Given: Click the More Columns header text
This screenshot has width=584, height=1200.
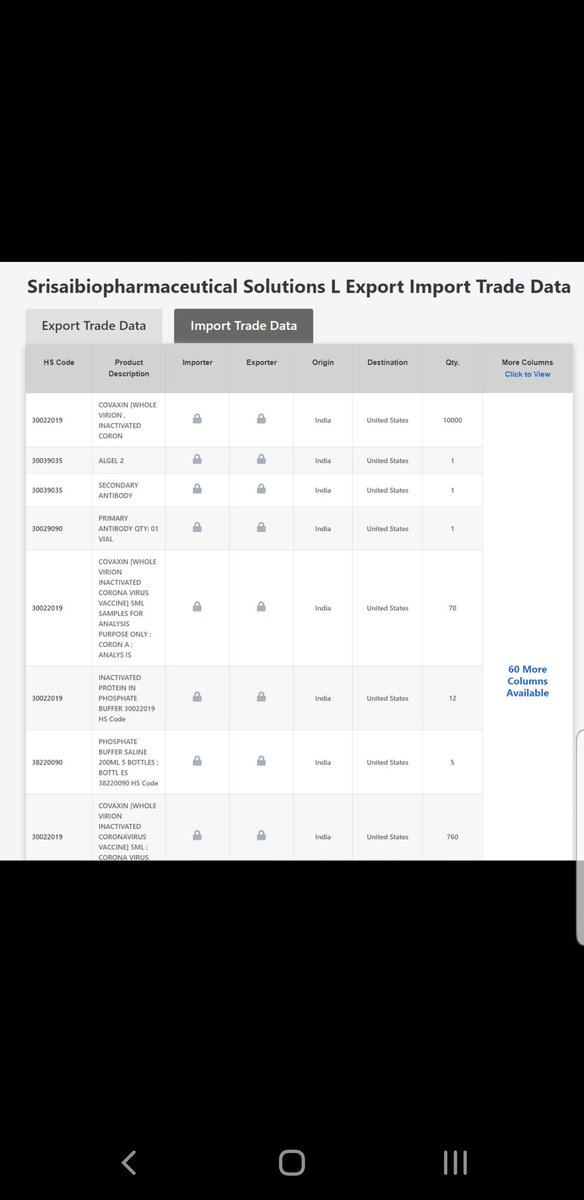Looking at the screenshot, I should pyautogui.click(x=527, y=362).
